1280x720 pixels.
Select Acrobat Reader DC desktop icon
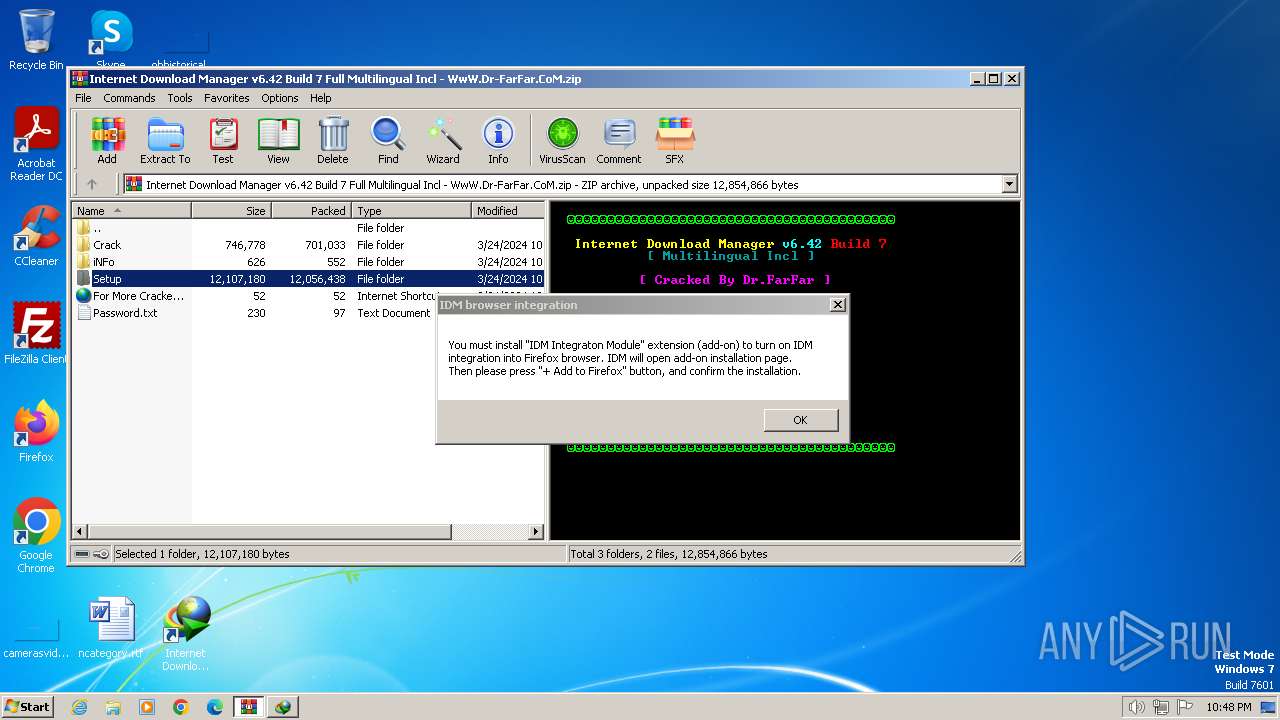point(36,145)
